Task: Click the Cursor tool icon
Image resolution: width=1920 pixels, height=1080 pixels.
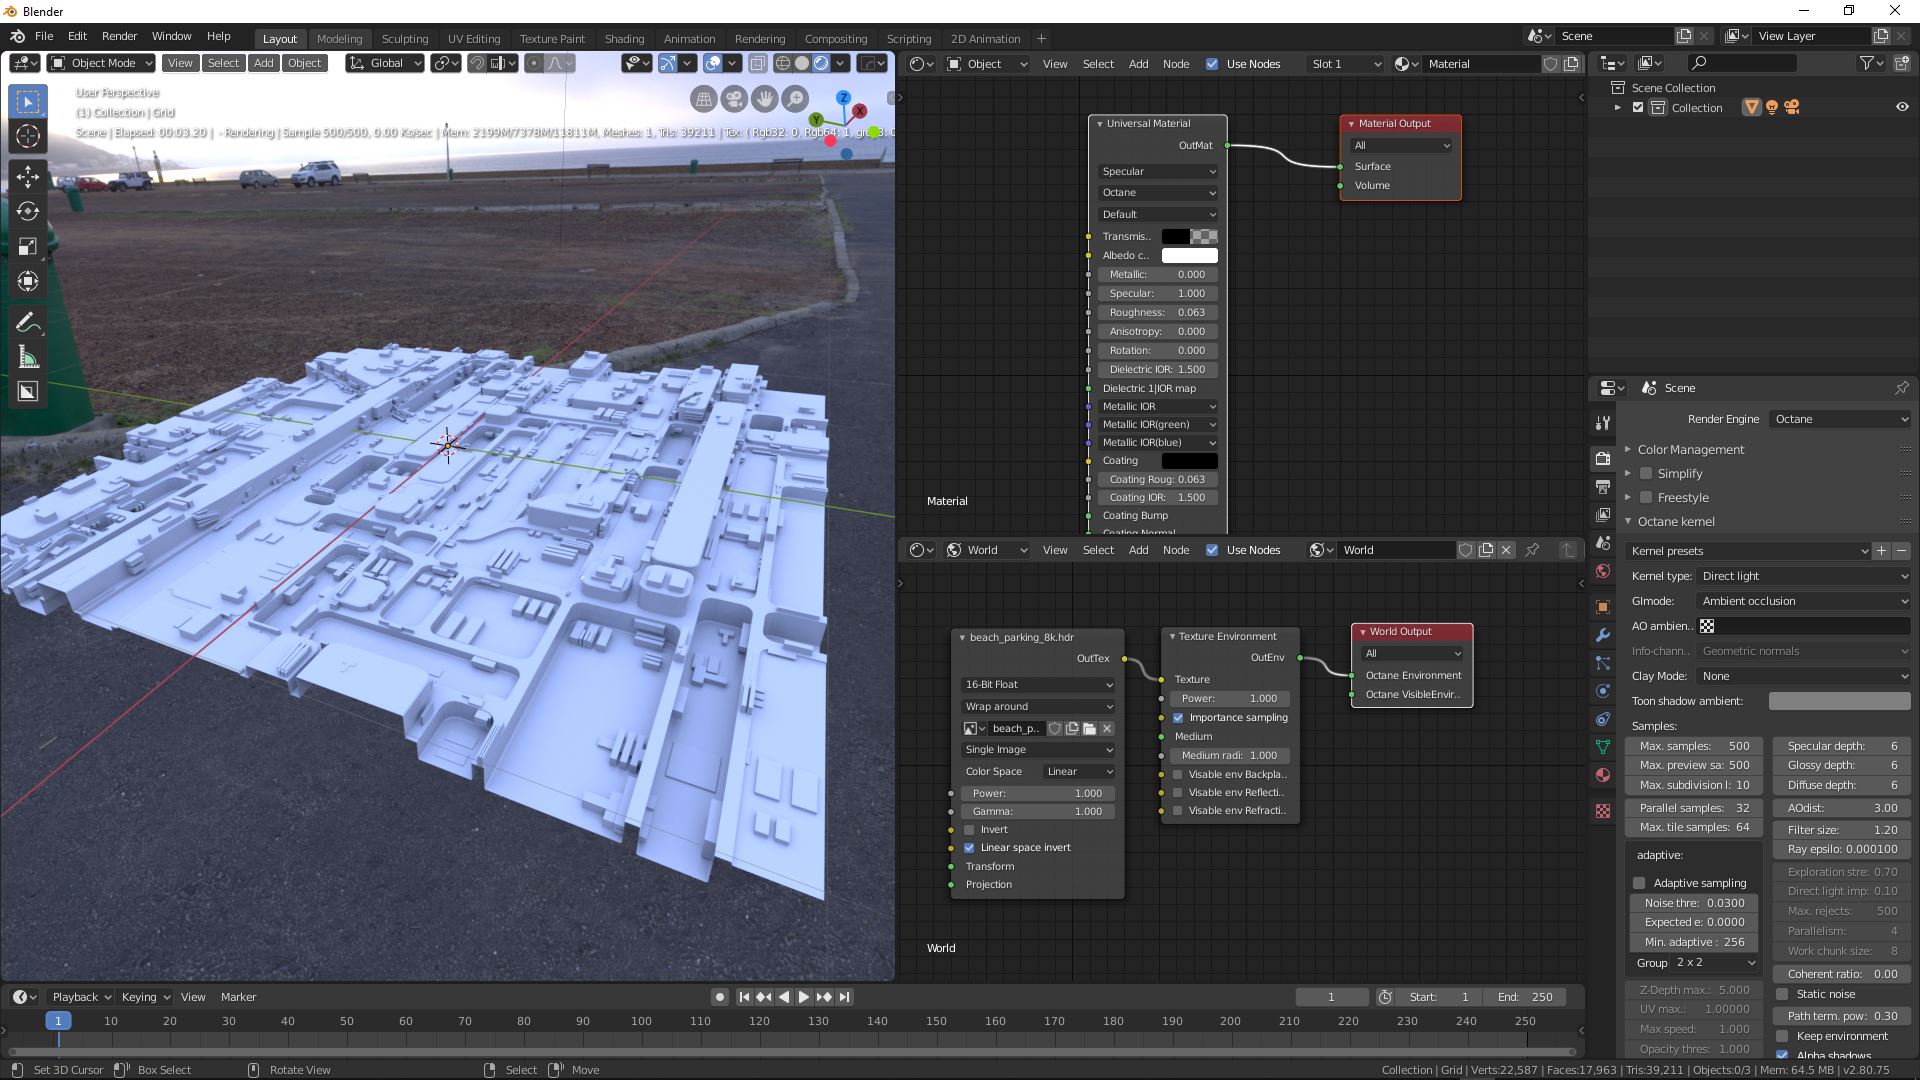Action: point(28,137)
